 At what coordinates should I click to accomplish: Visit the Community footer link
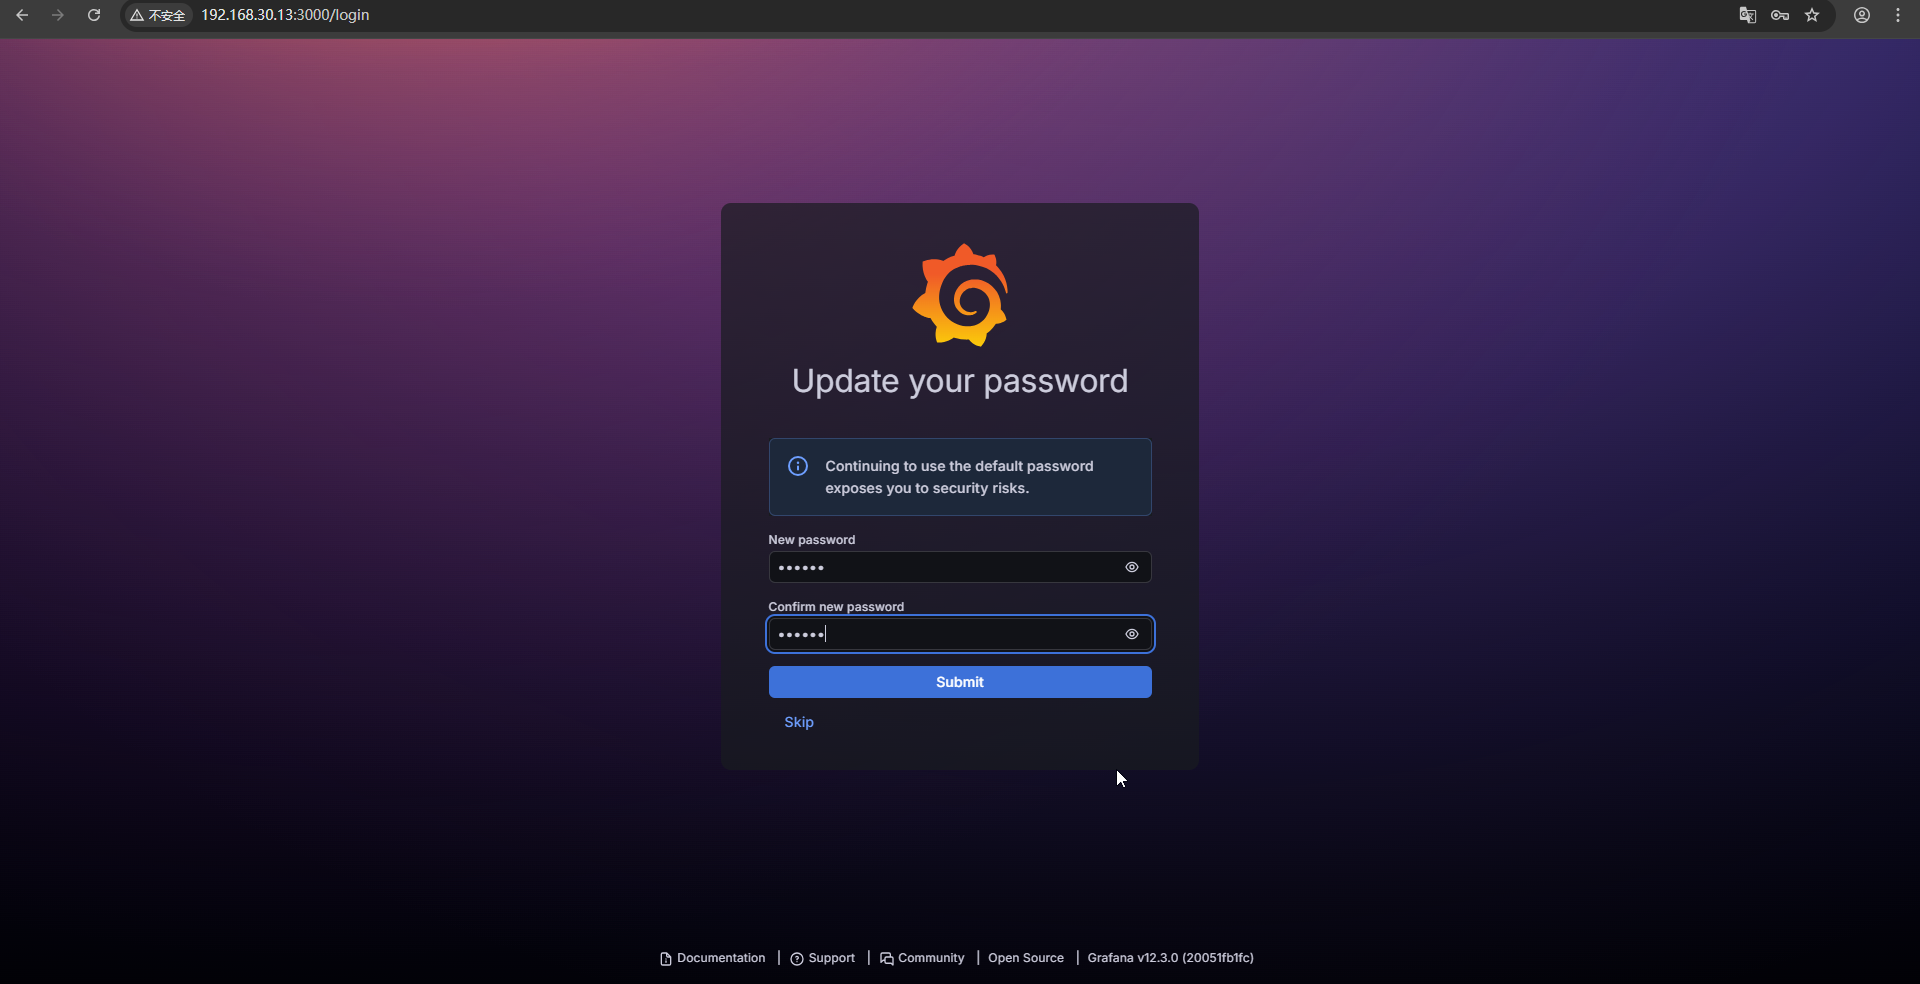[922, 958]
